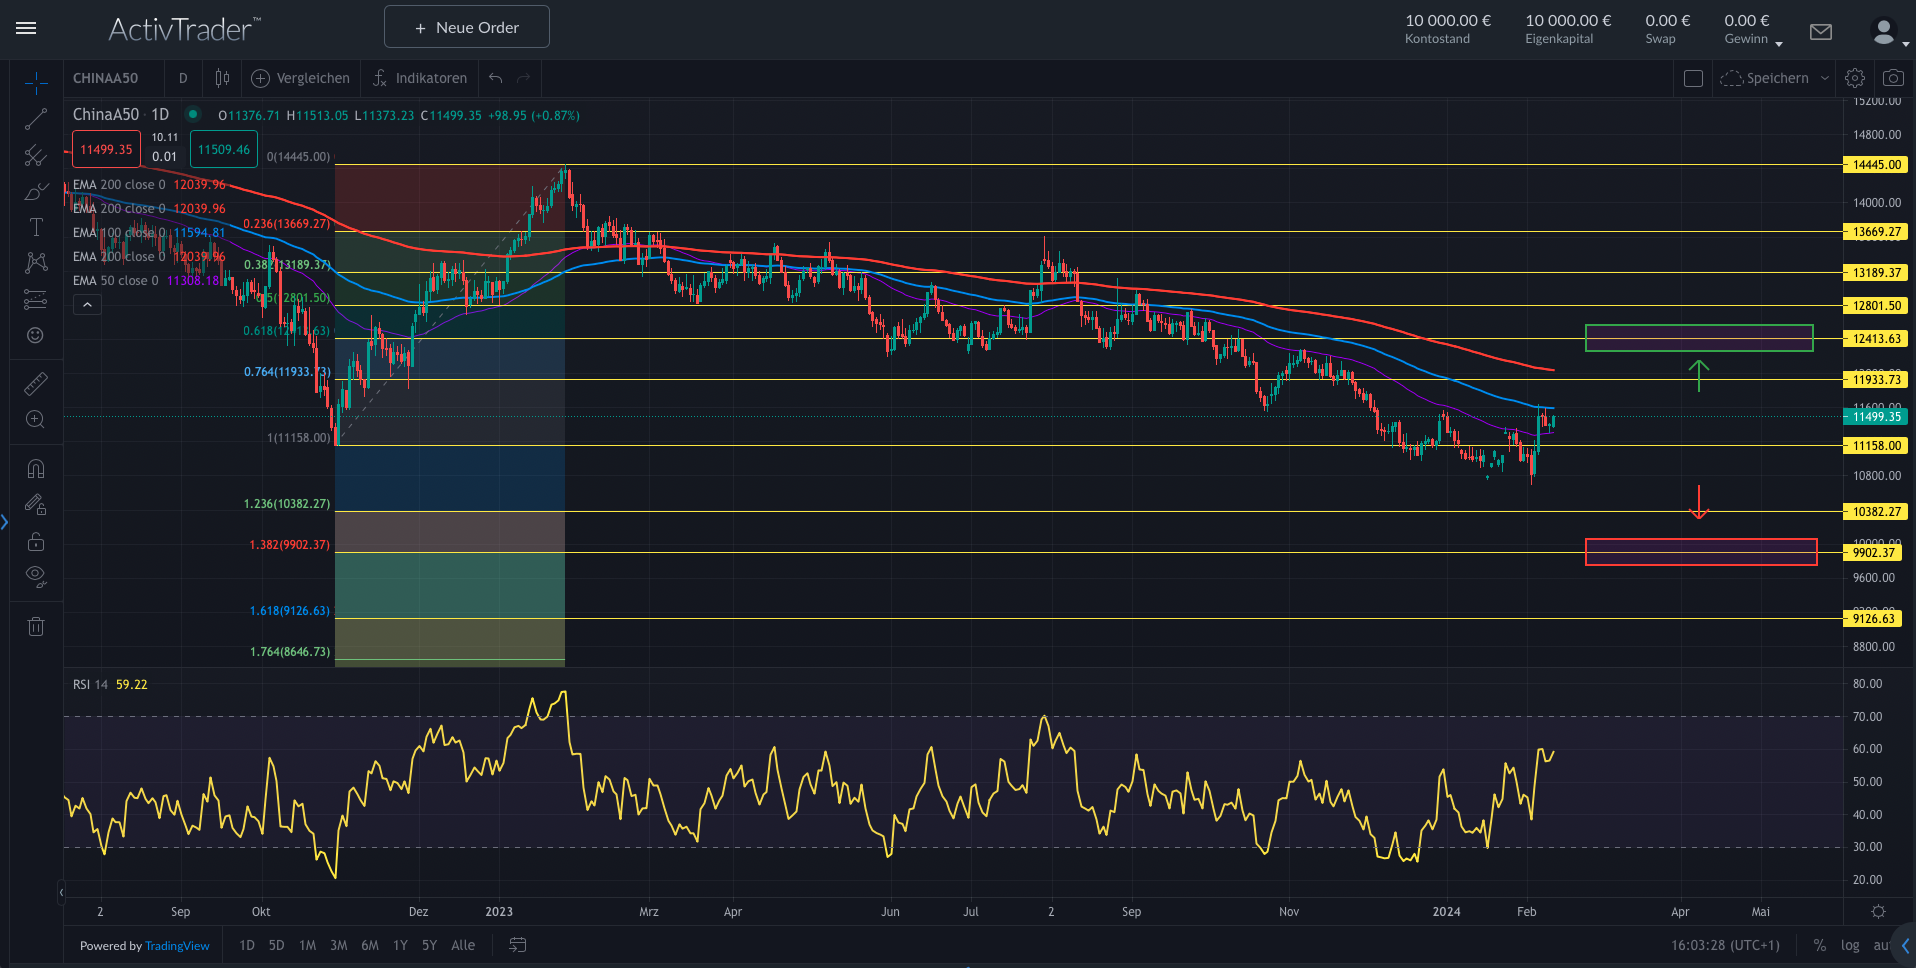Screen dimensions: 1916x968
Task: Toggle logarithmic scale with log
Action: 1850,945
